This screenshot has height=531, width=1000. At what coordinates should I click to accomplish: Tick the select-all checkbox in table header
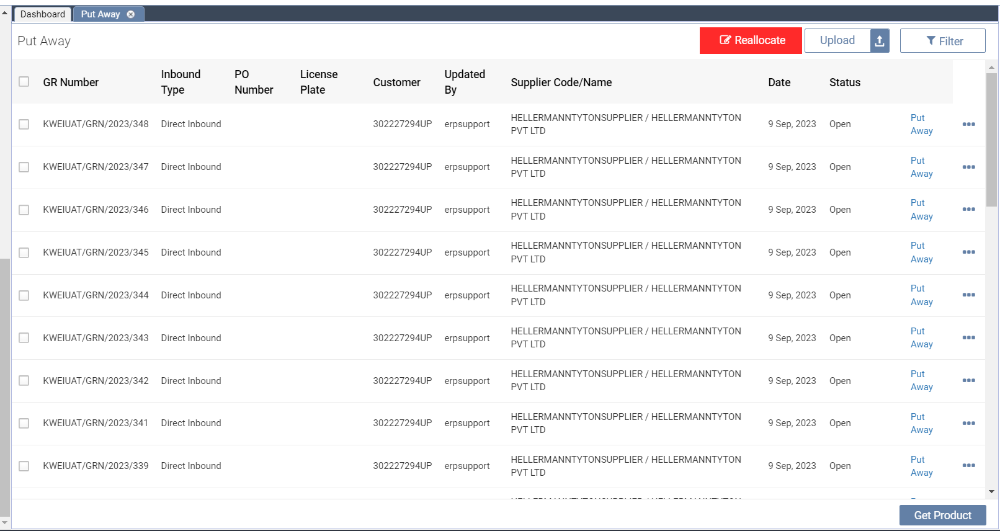(x=24, y=82)
